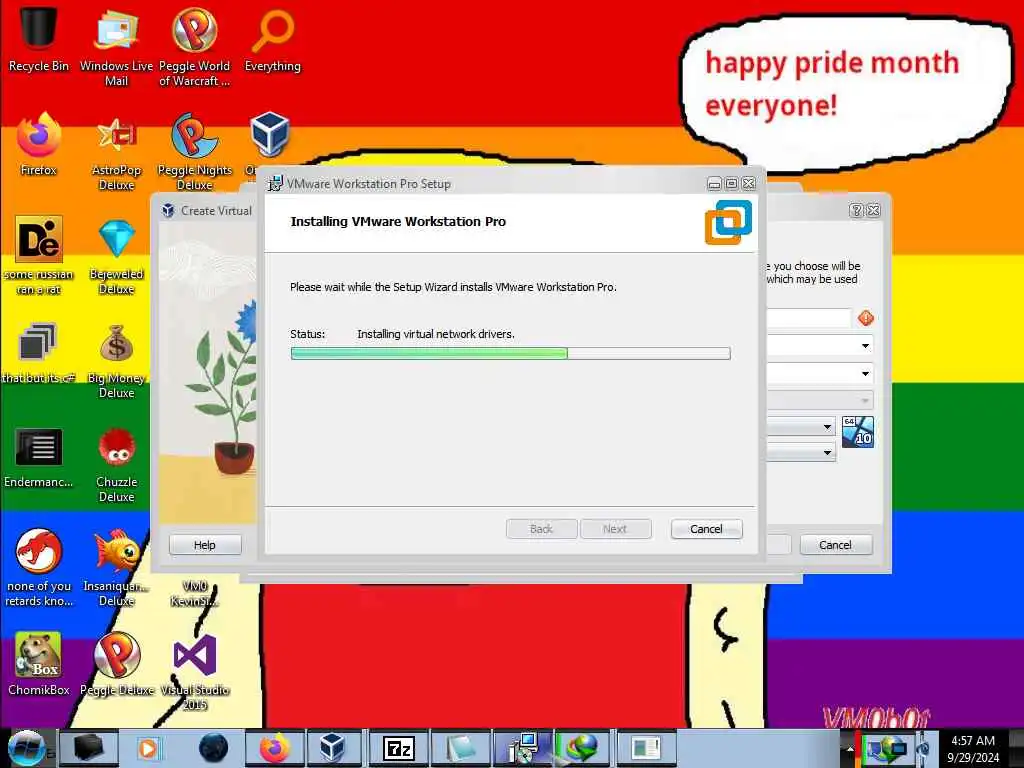Launch Insaniquarium Deluxe shortcut

click(116, 567)
